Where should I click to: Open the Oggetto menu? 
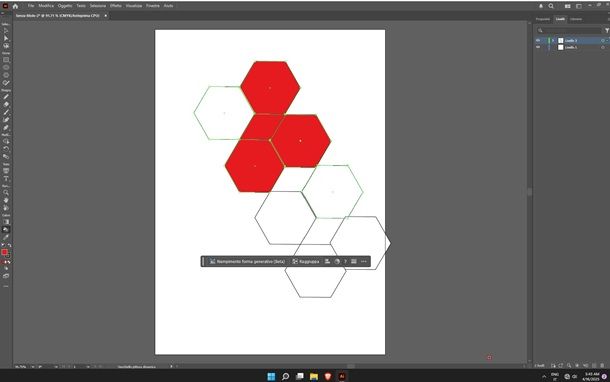[65, 6]
